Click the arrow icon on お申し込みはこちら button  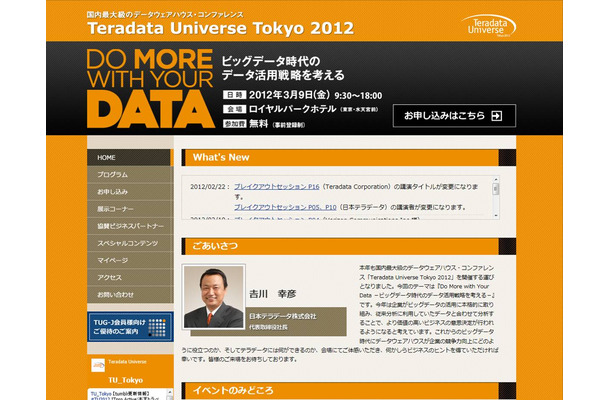point(497,116)
